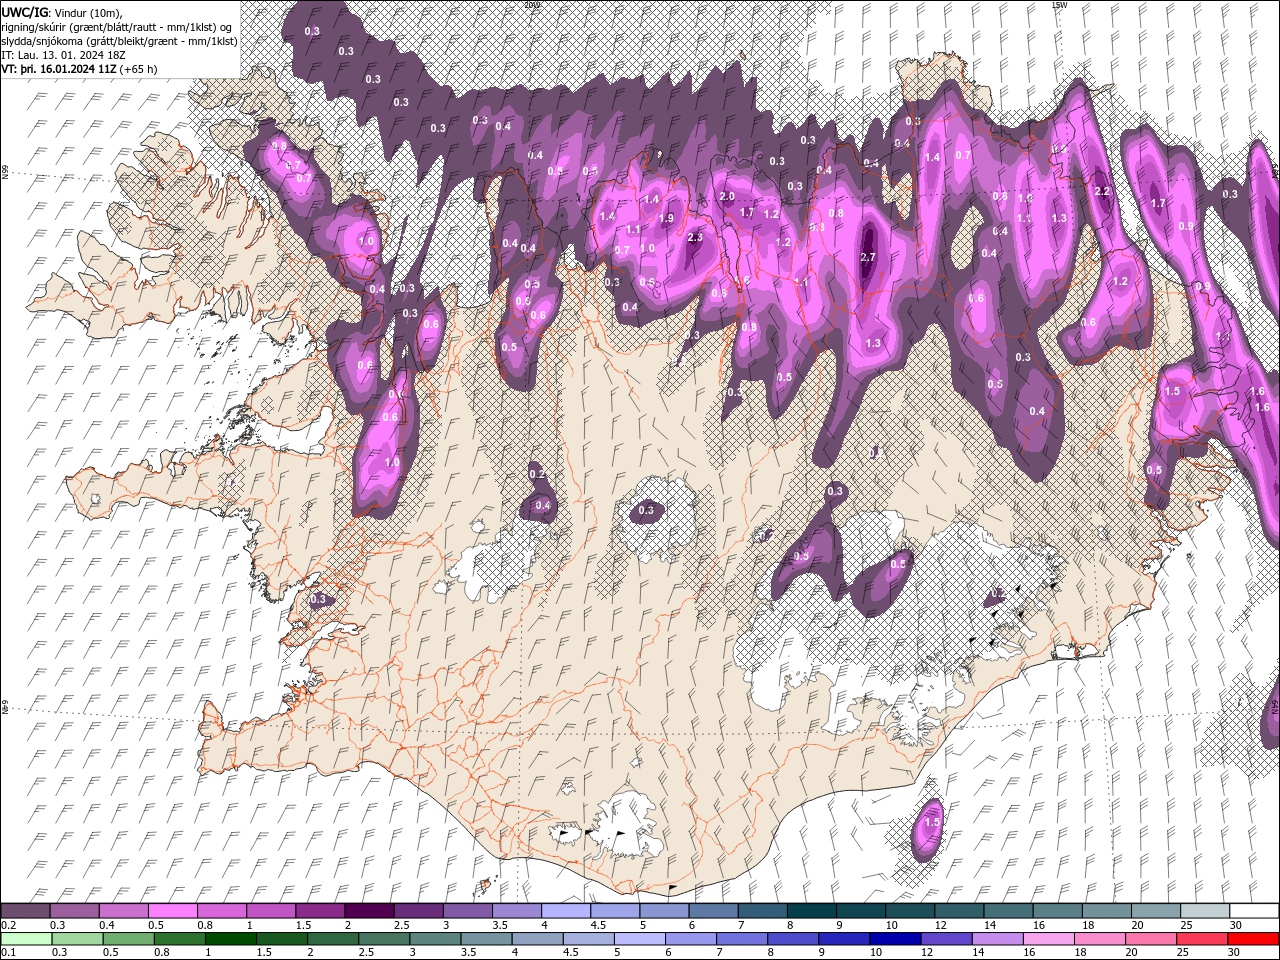The width and height of the screenshot is (1280, 960).
Task: Pick the dark teal snow swatch between 8 and 9
Action: [x=812, y=911]
